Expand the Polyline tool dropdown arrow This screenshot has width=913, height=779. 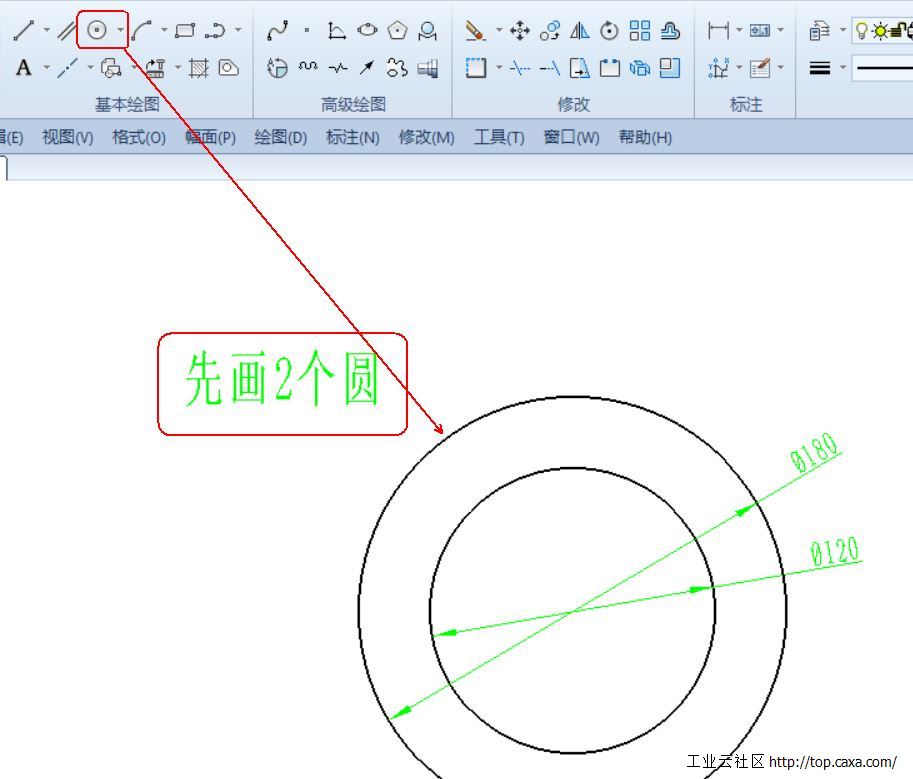pos(238,29)
